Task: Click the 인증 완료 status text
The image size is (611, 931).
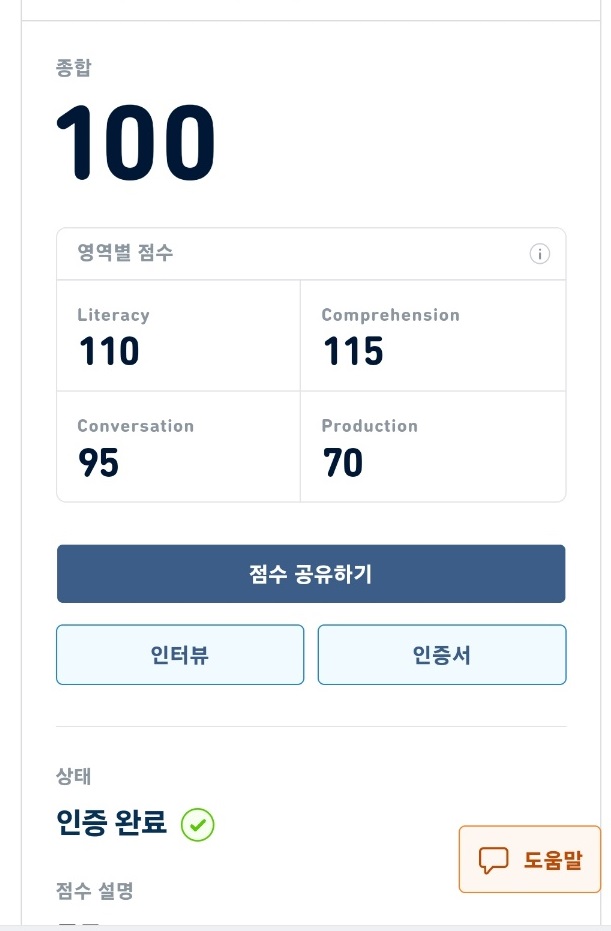Action: [111, 825]
